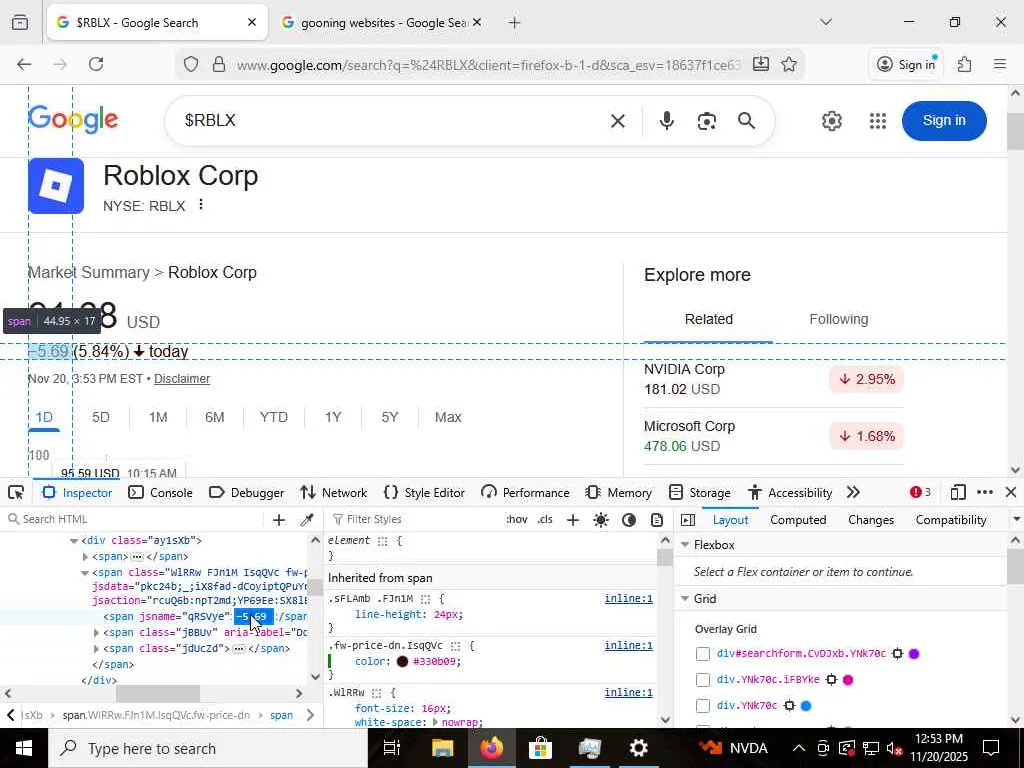The image size is (1024, 768).
Task: Click the magnifier search button in Google
Action: (746, 121)
